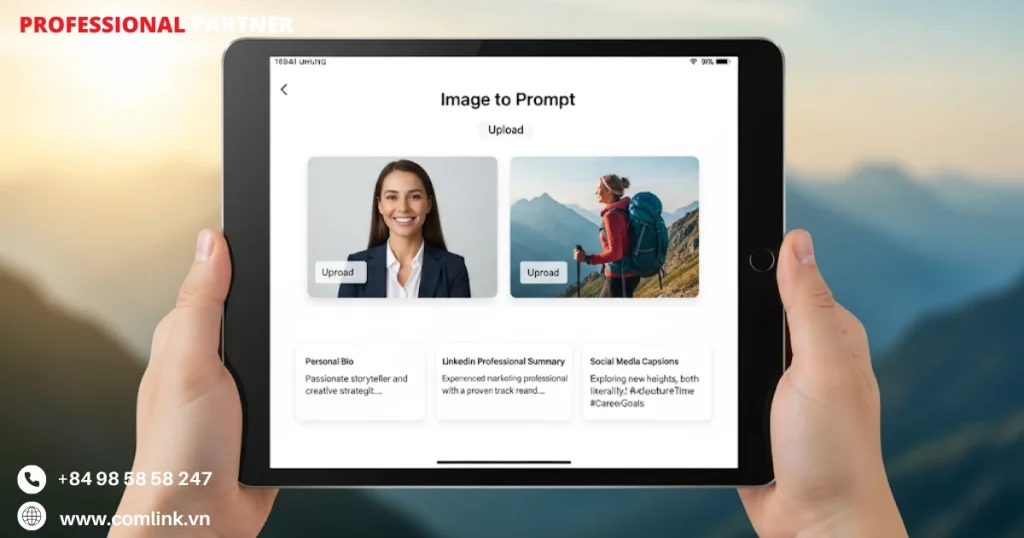Tap the home indicator bar at bottom

point(504,462)
